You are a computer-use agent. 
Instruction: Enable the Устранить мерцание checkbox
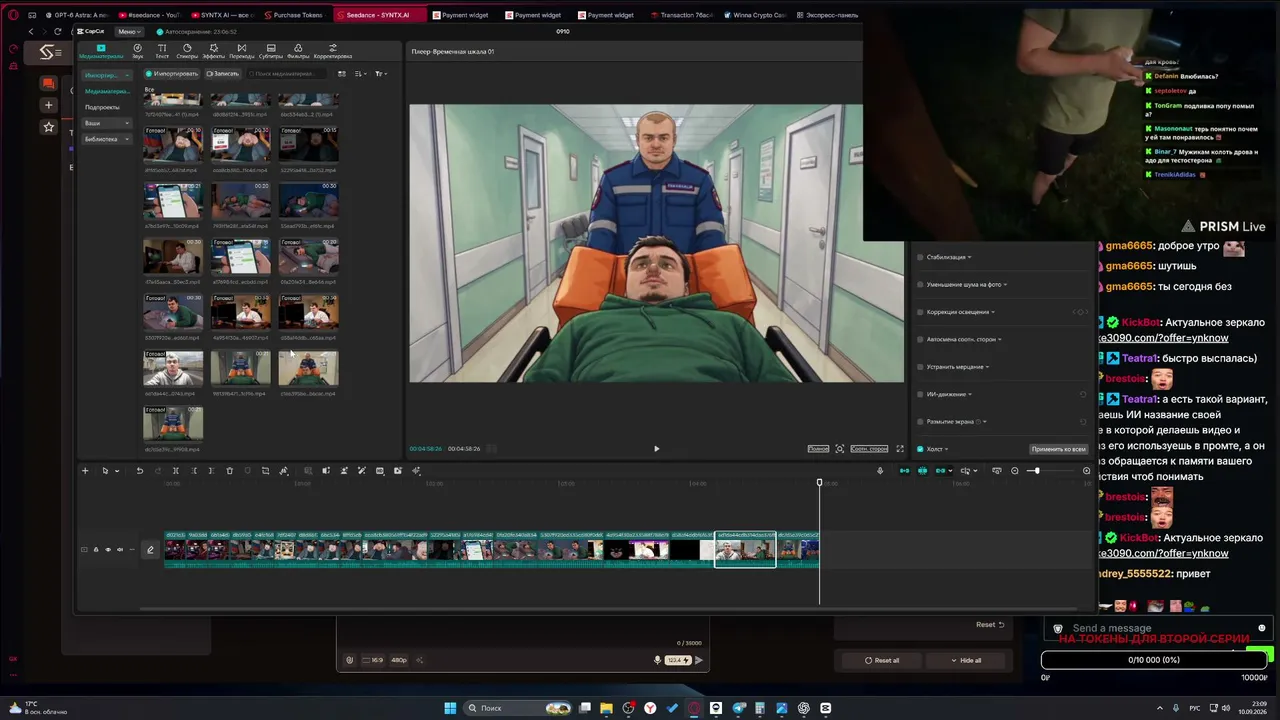920,367
